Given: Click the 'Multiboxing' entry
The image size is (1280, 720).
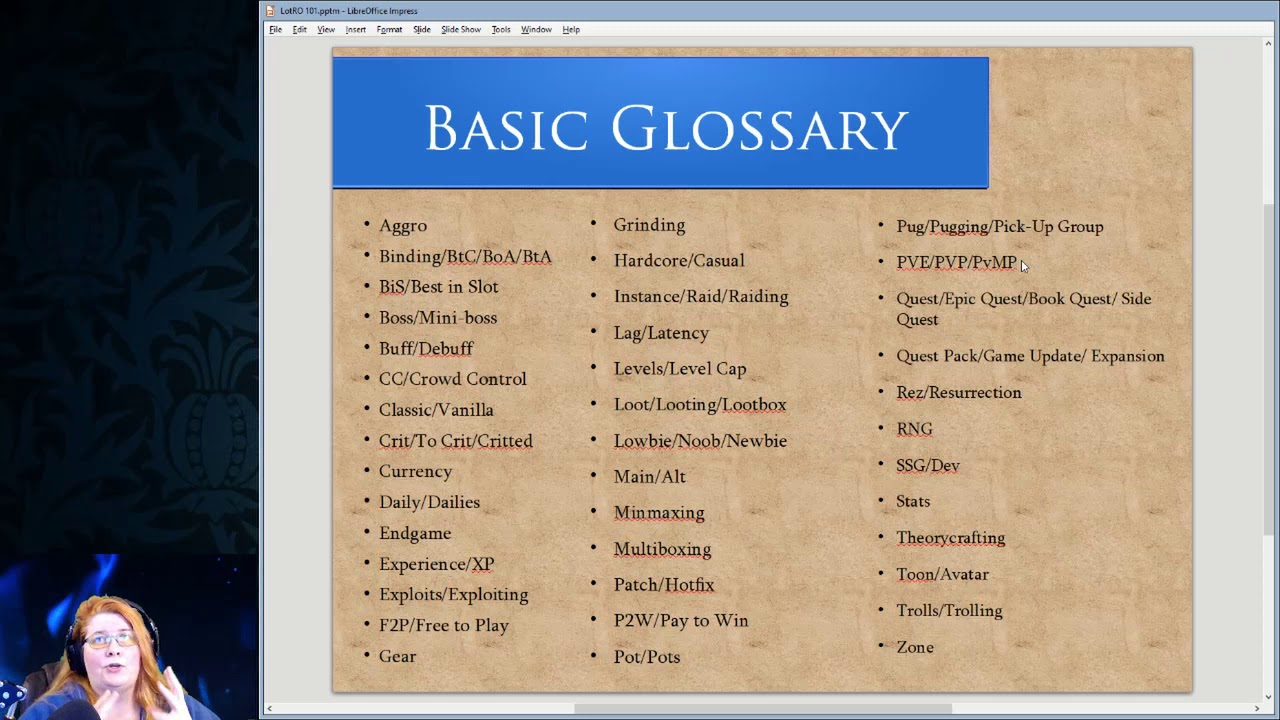Looking at the screenshot, I should pos(662,549).
